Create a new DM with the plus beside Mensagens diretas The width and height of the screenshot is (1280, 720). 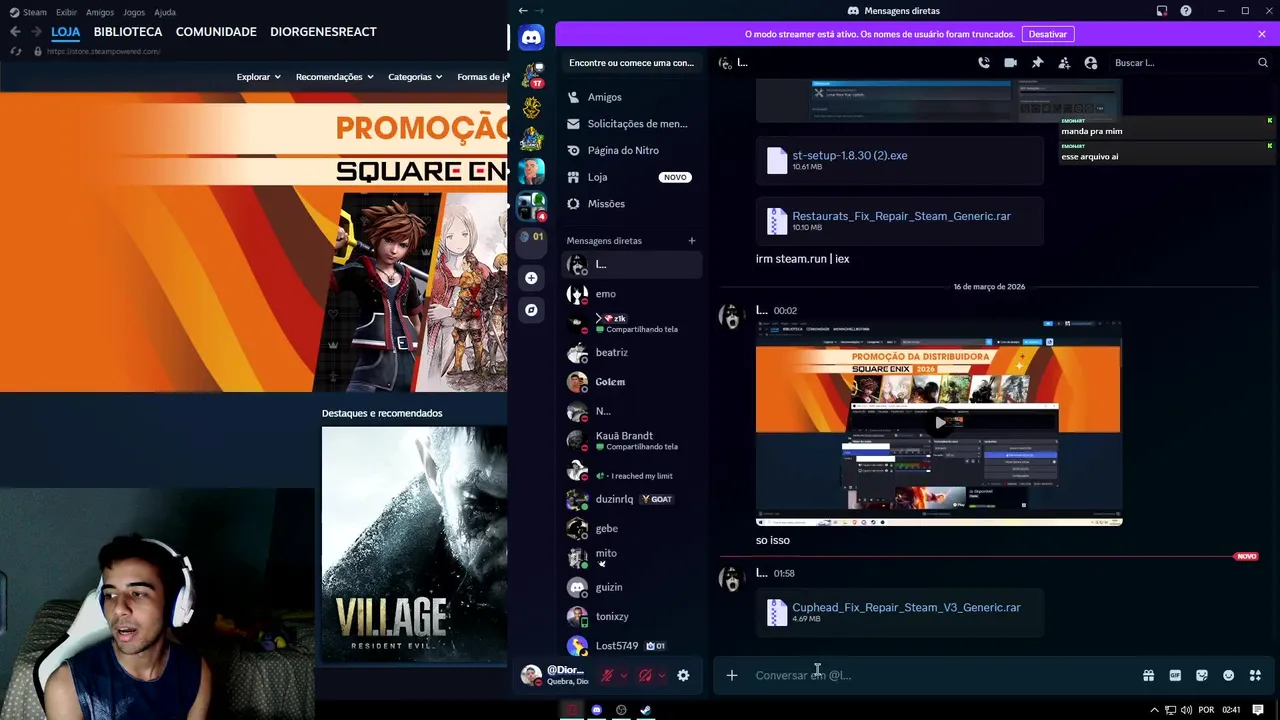[691, 240]
